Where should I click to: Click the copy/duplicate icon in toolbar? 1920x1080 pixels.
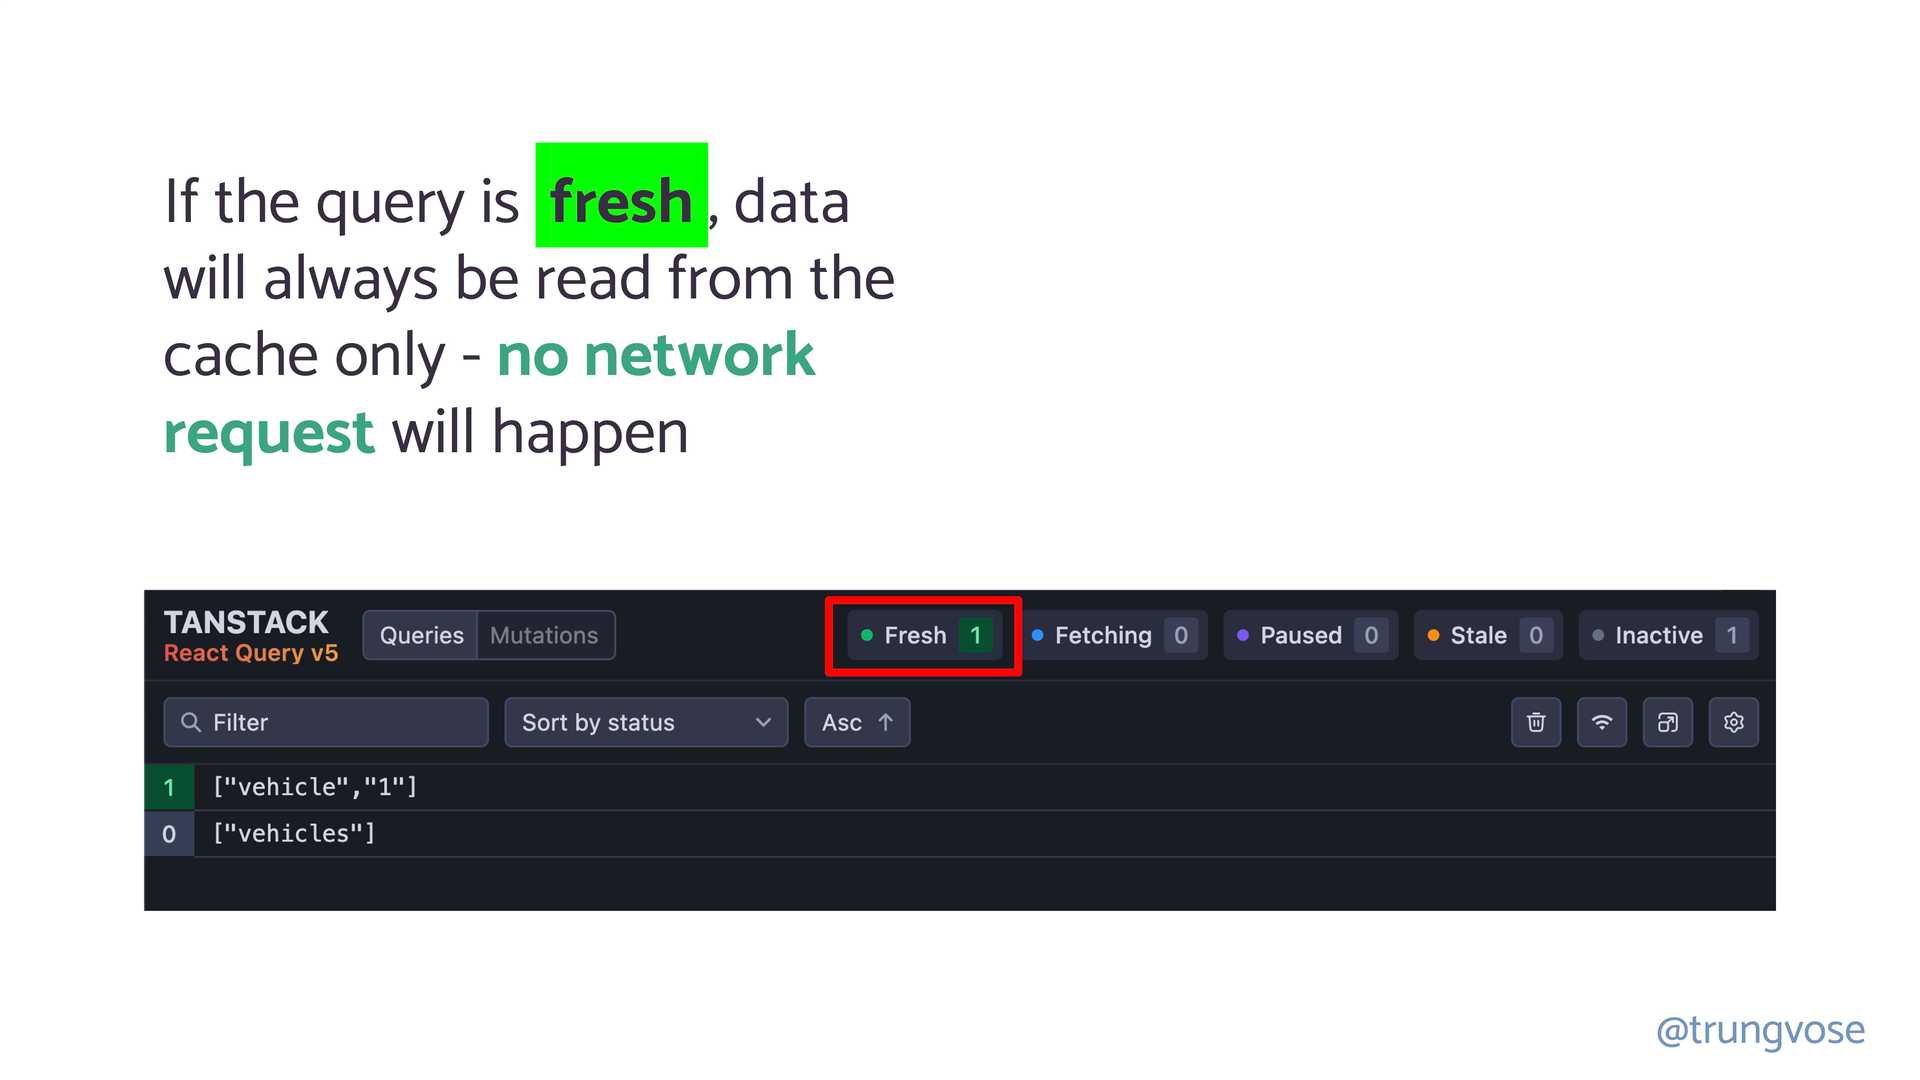[1668, 723]
